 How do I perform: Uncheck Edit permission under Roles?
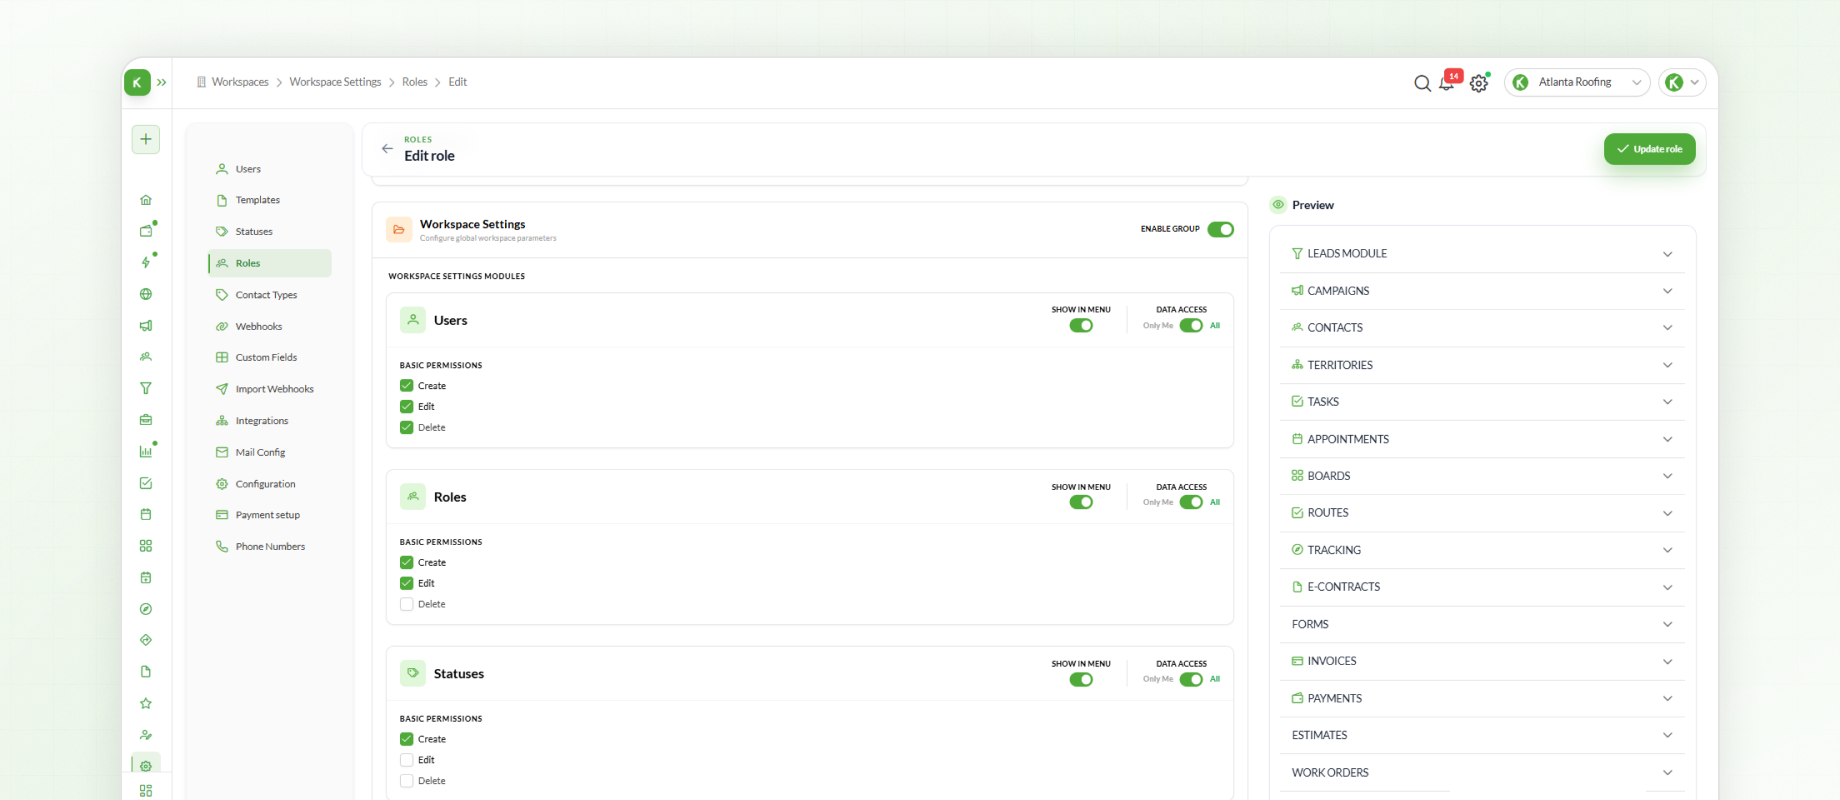pos(407,583)
